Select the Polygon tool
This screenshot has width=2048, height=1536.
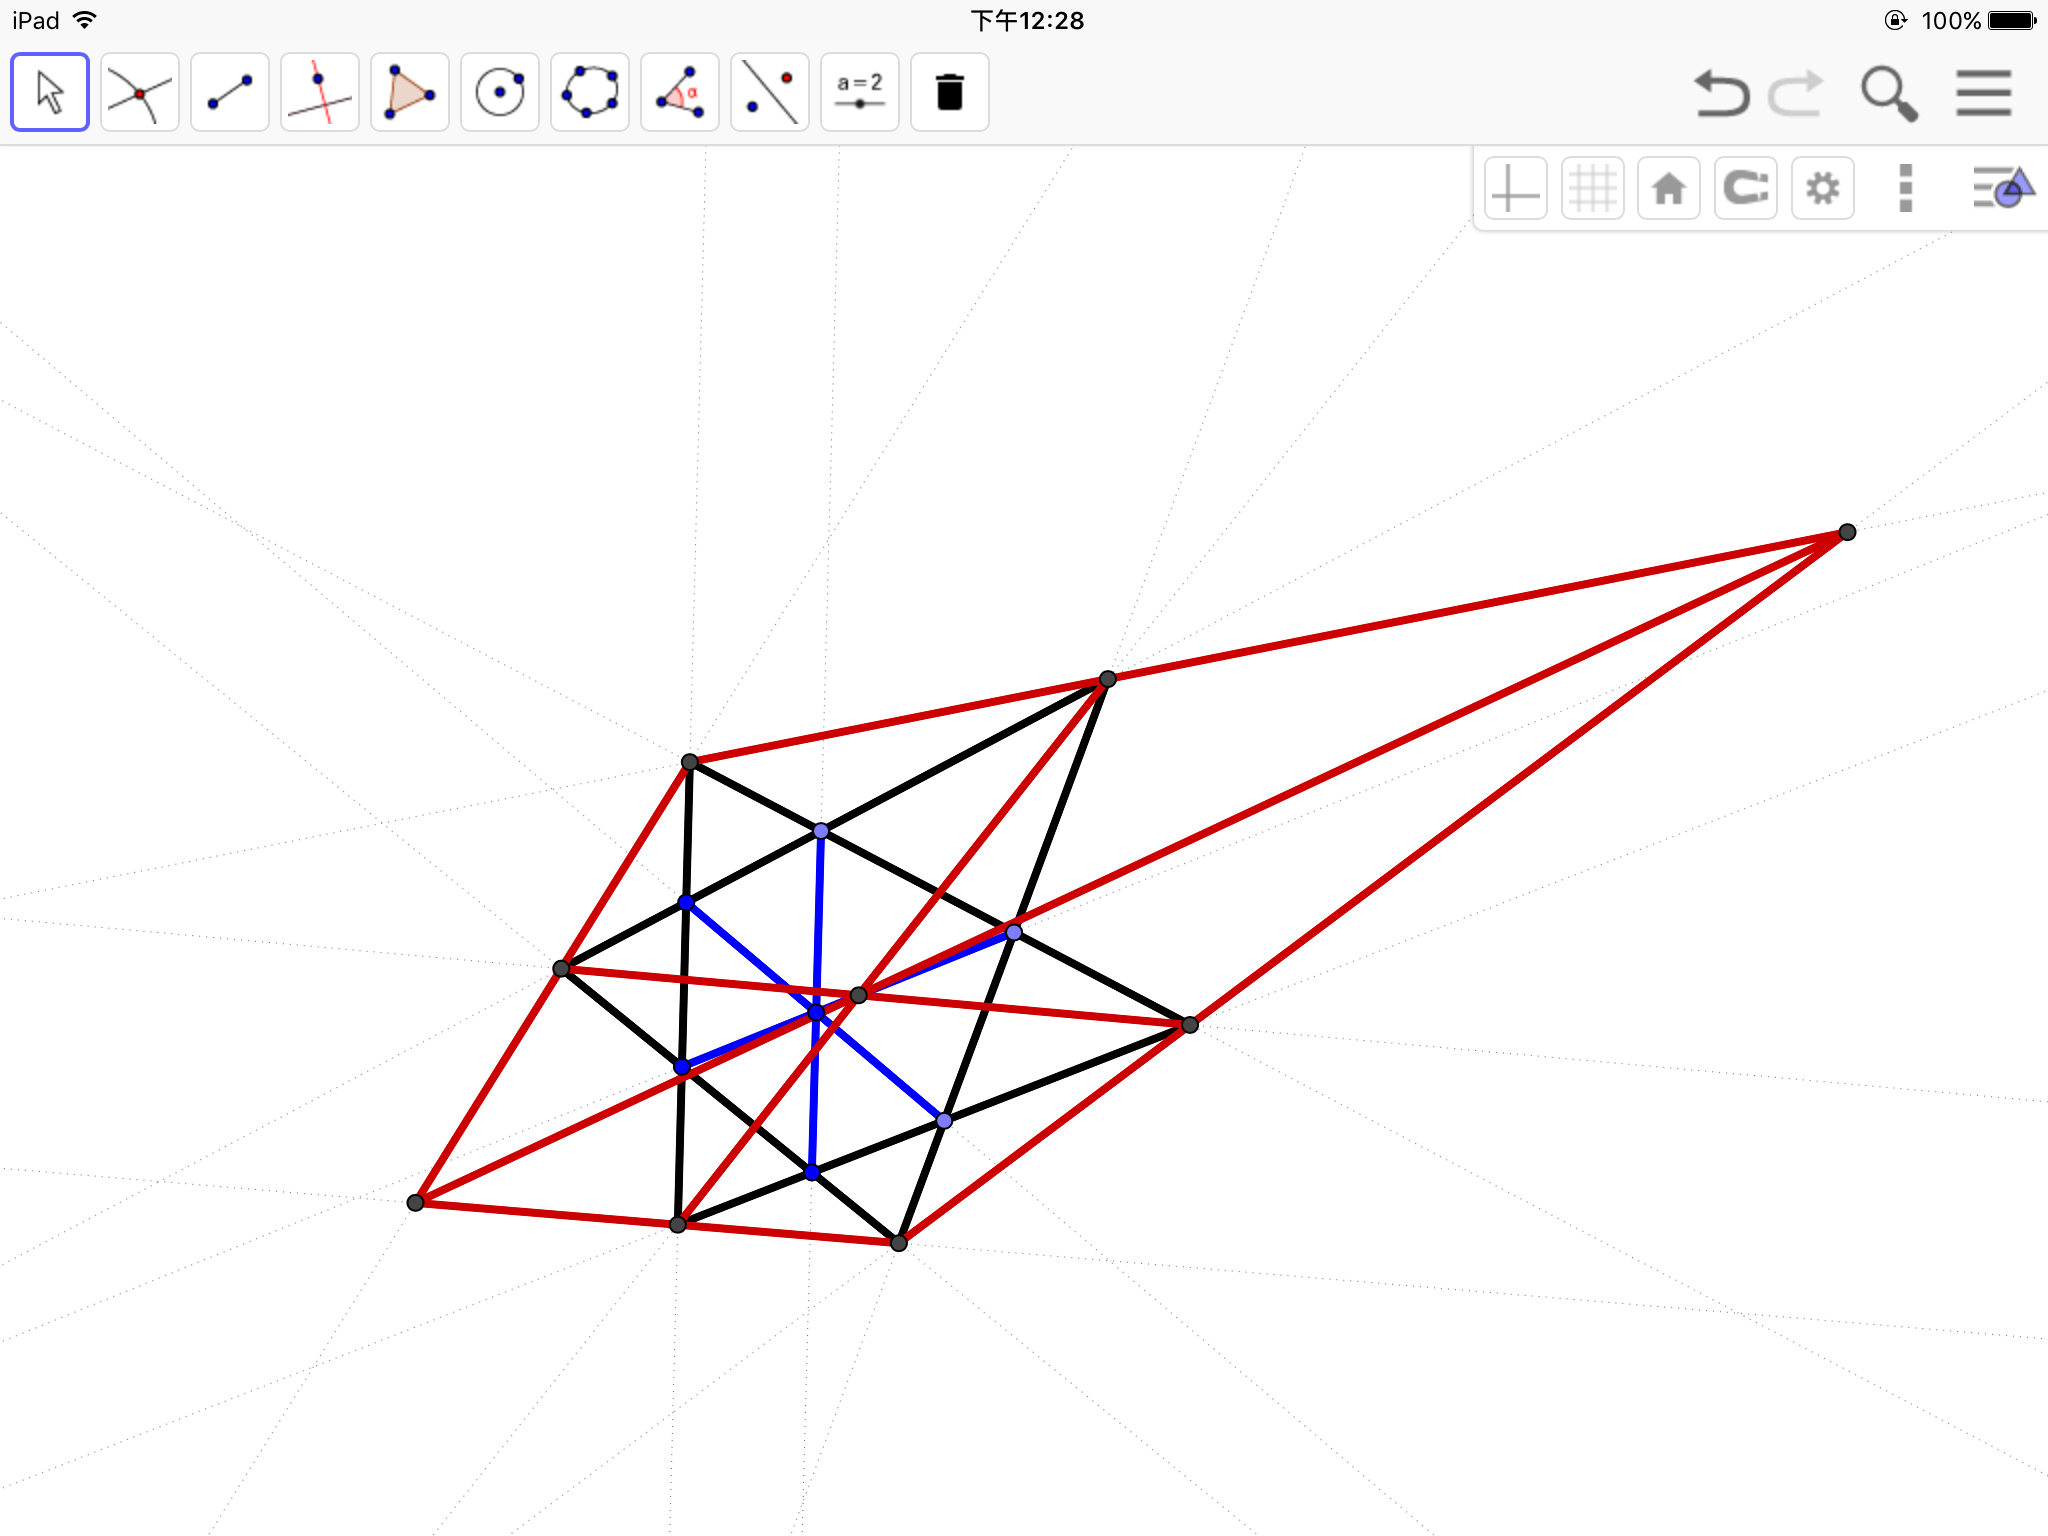click(410, 93)
